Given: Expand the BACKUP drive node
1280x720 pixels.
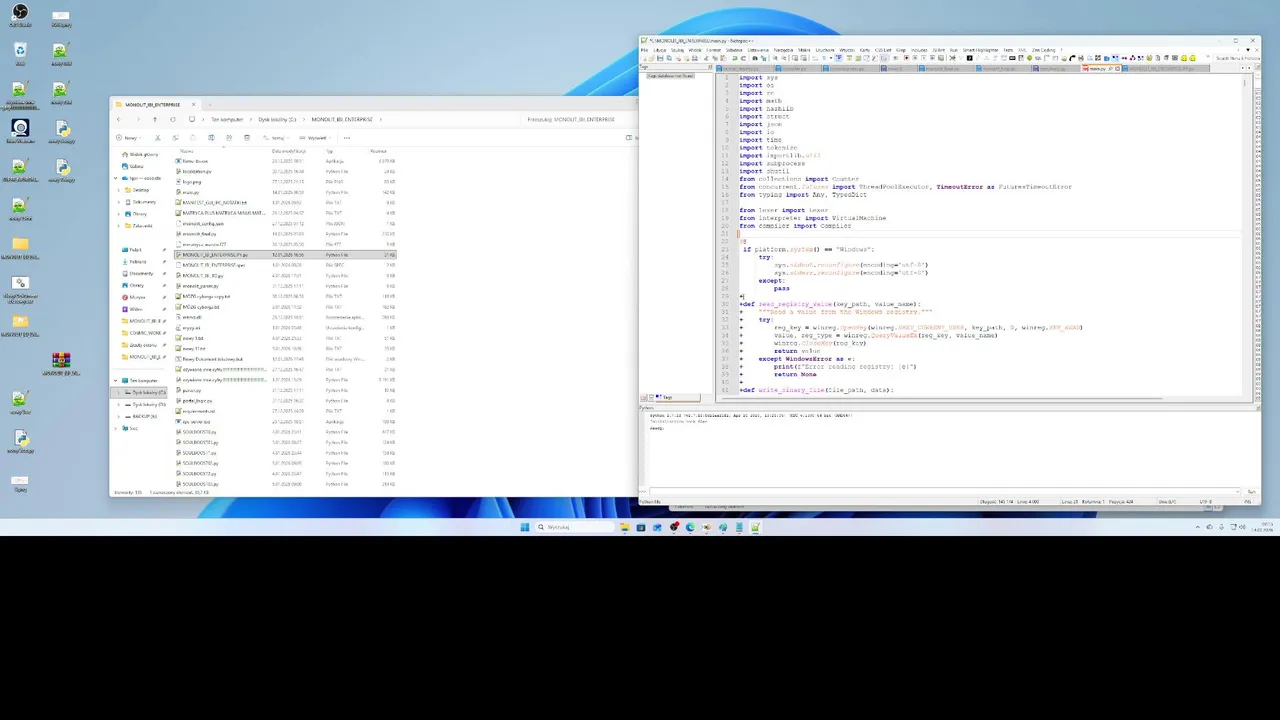Looking at the screenshot, I should click(118, 416).
